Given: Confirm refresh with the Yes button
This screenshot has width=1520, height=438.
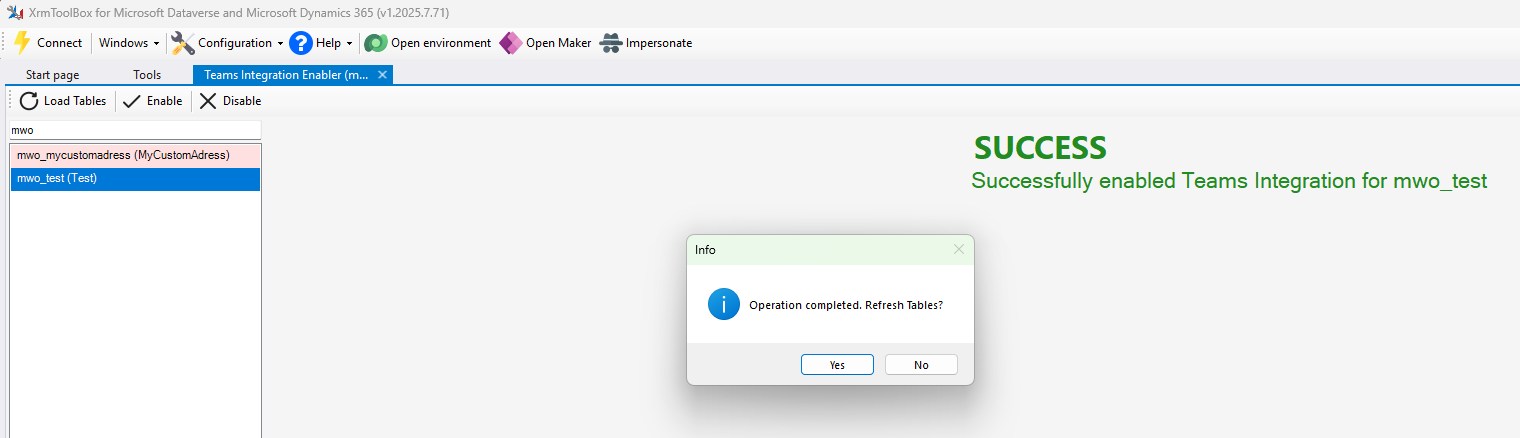Looking at the screenshot, I should point(837,365).
